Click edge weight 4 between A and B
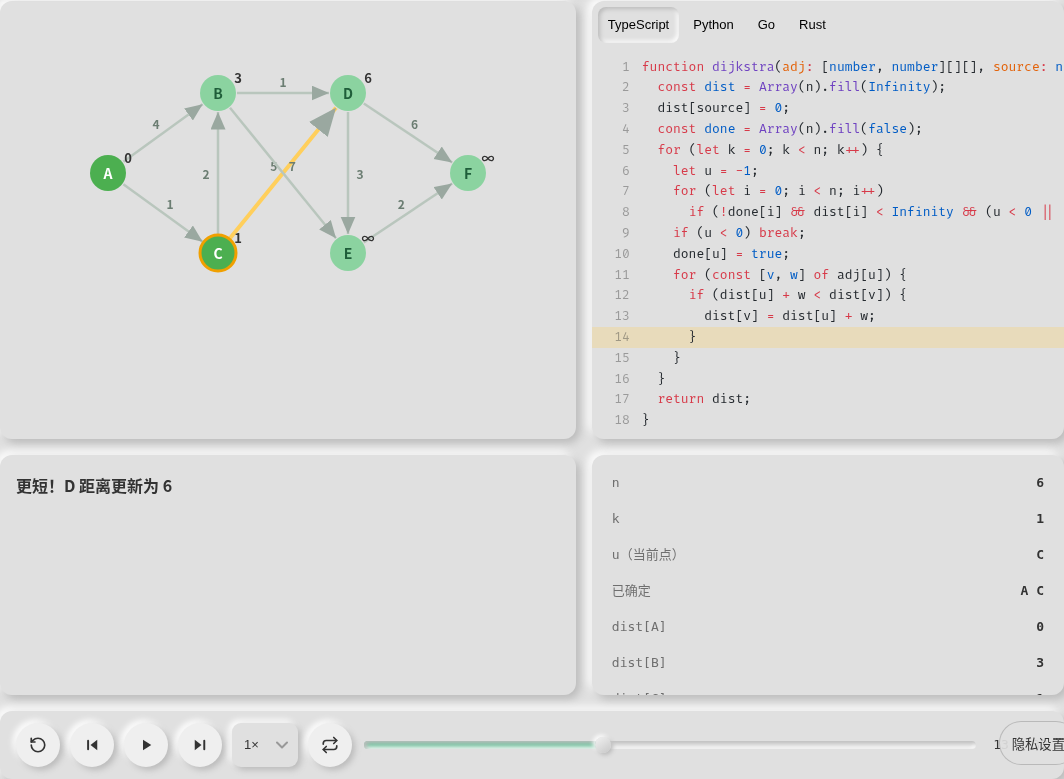The width and height of the screenshot is (1064, 779). click(x=155, y=125)
